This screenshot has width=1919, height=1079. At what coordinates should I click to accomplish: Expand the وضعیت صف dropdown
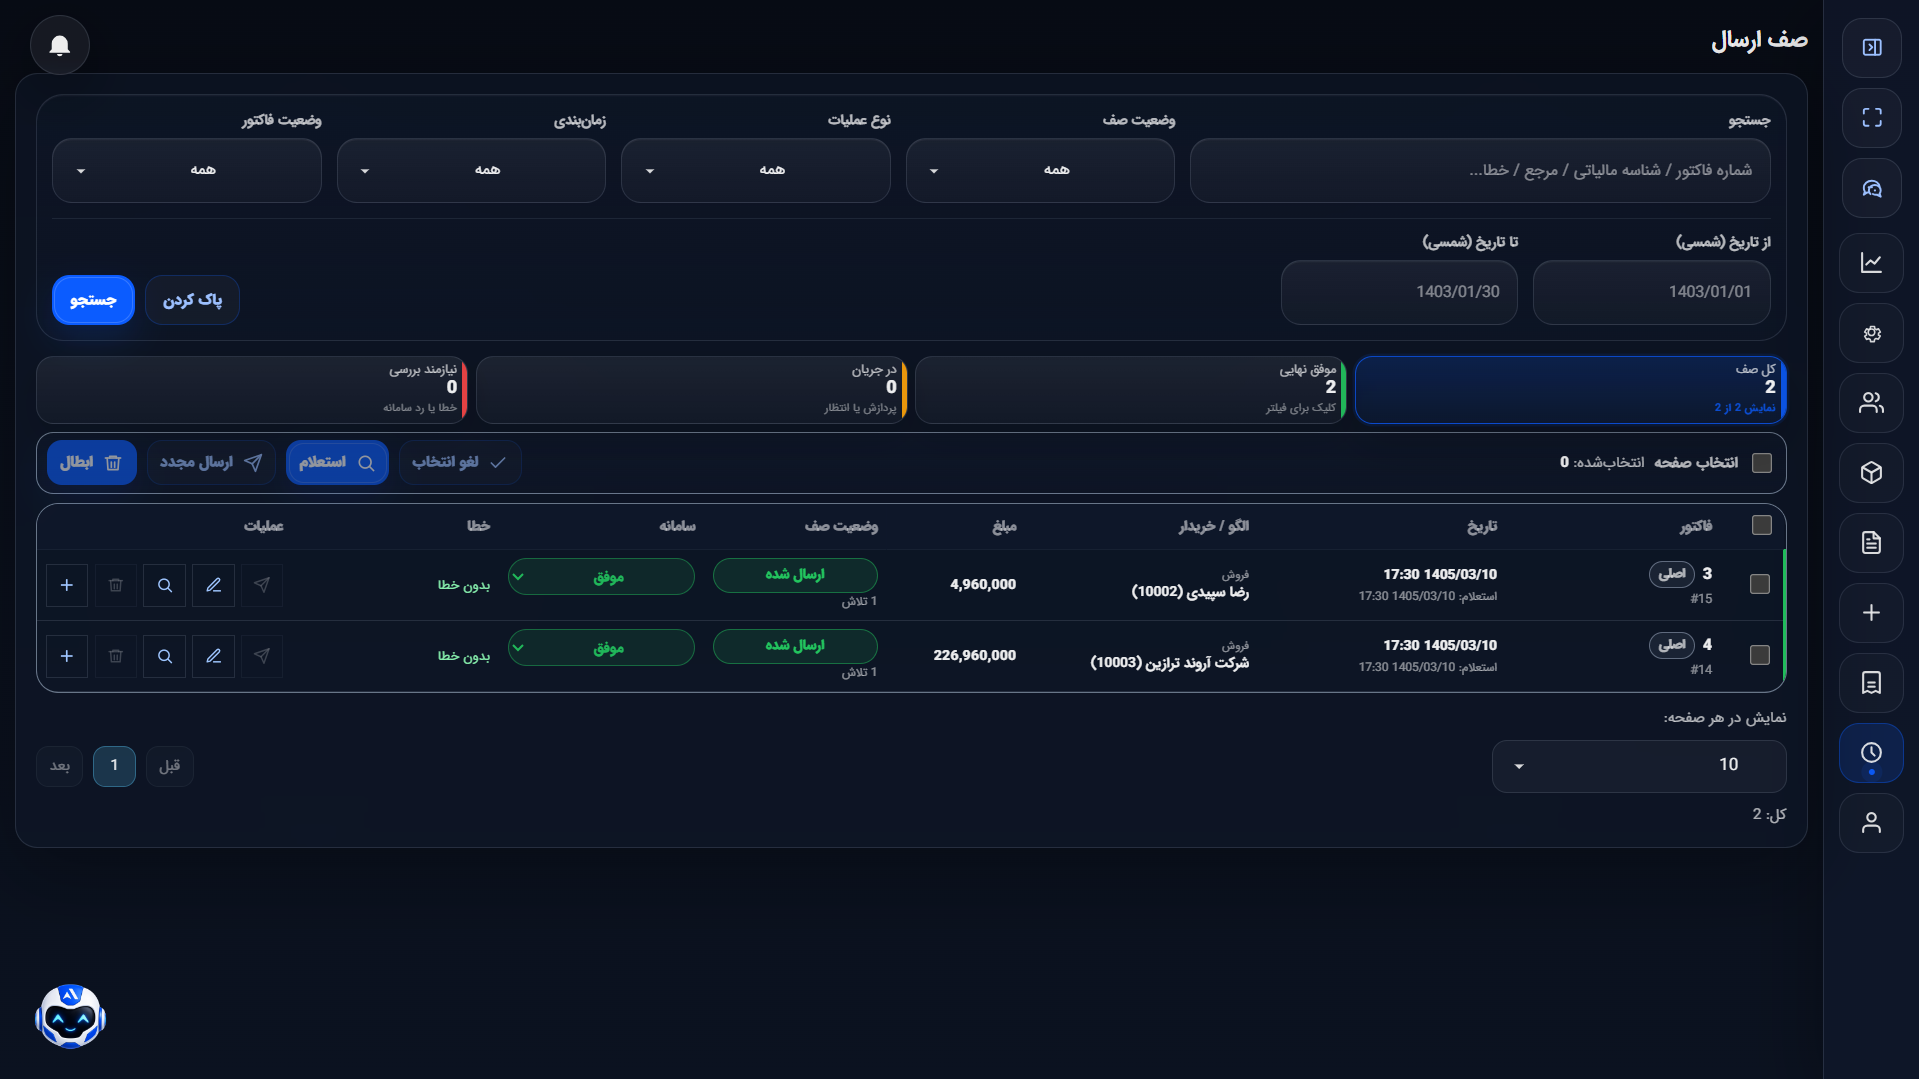point(1040,171)
